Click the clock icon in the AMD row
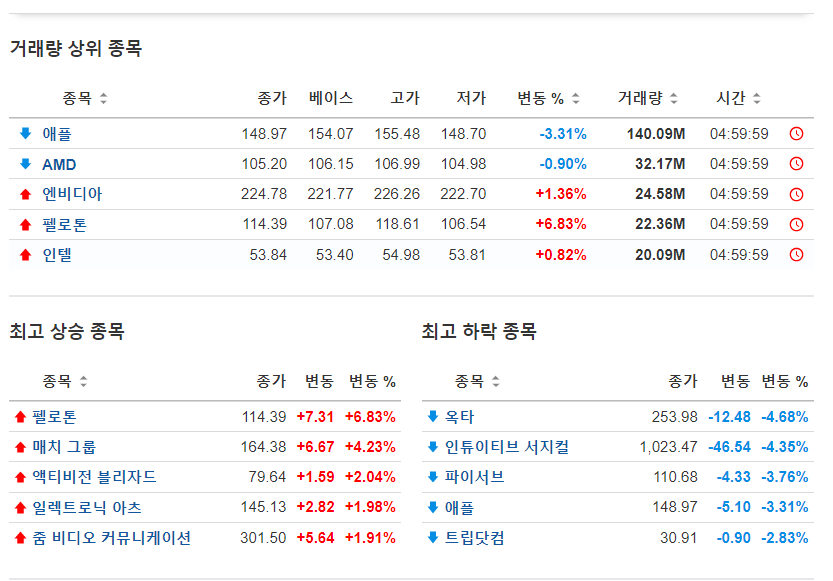 796,164
